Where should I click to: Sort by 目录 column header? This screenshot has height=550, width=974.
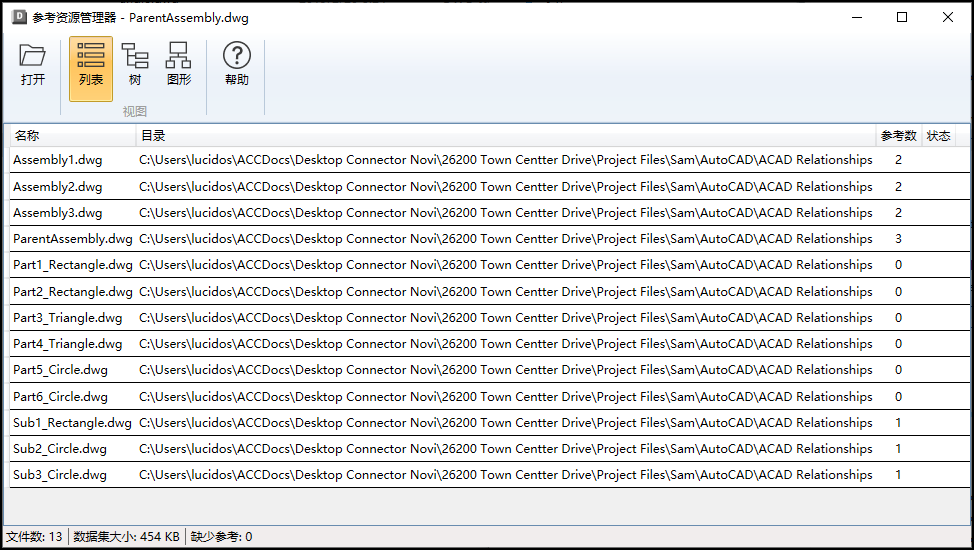tap(506, 135)
